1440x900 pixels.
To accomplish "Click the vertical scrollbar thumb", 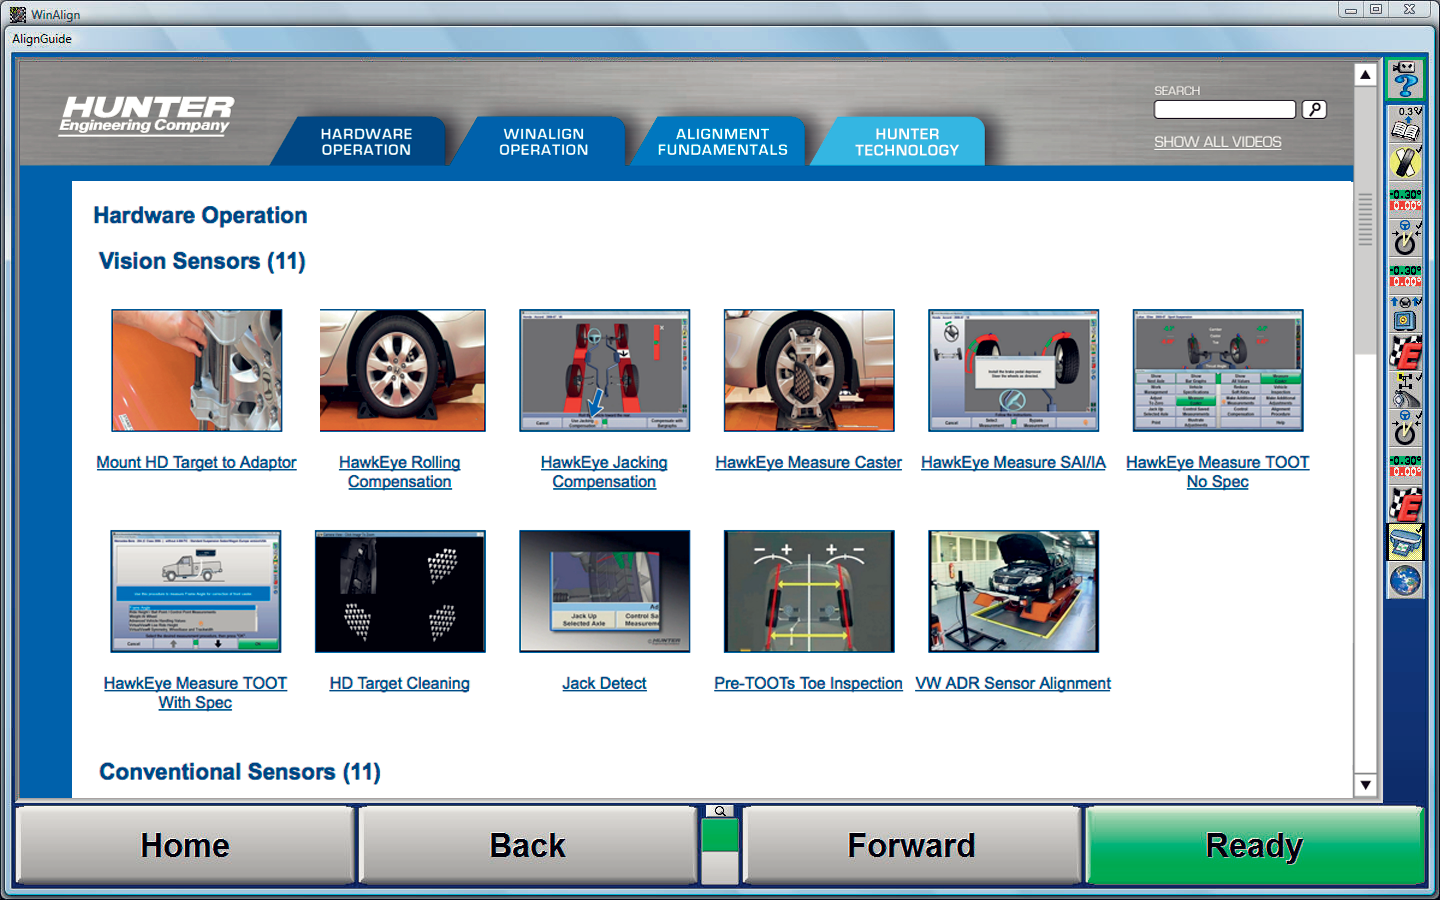I will (1365, 220).
